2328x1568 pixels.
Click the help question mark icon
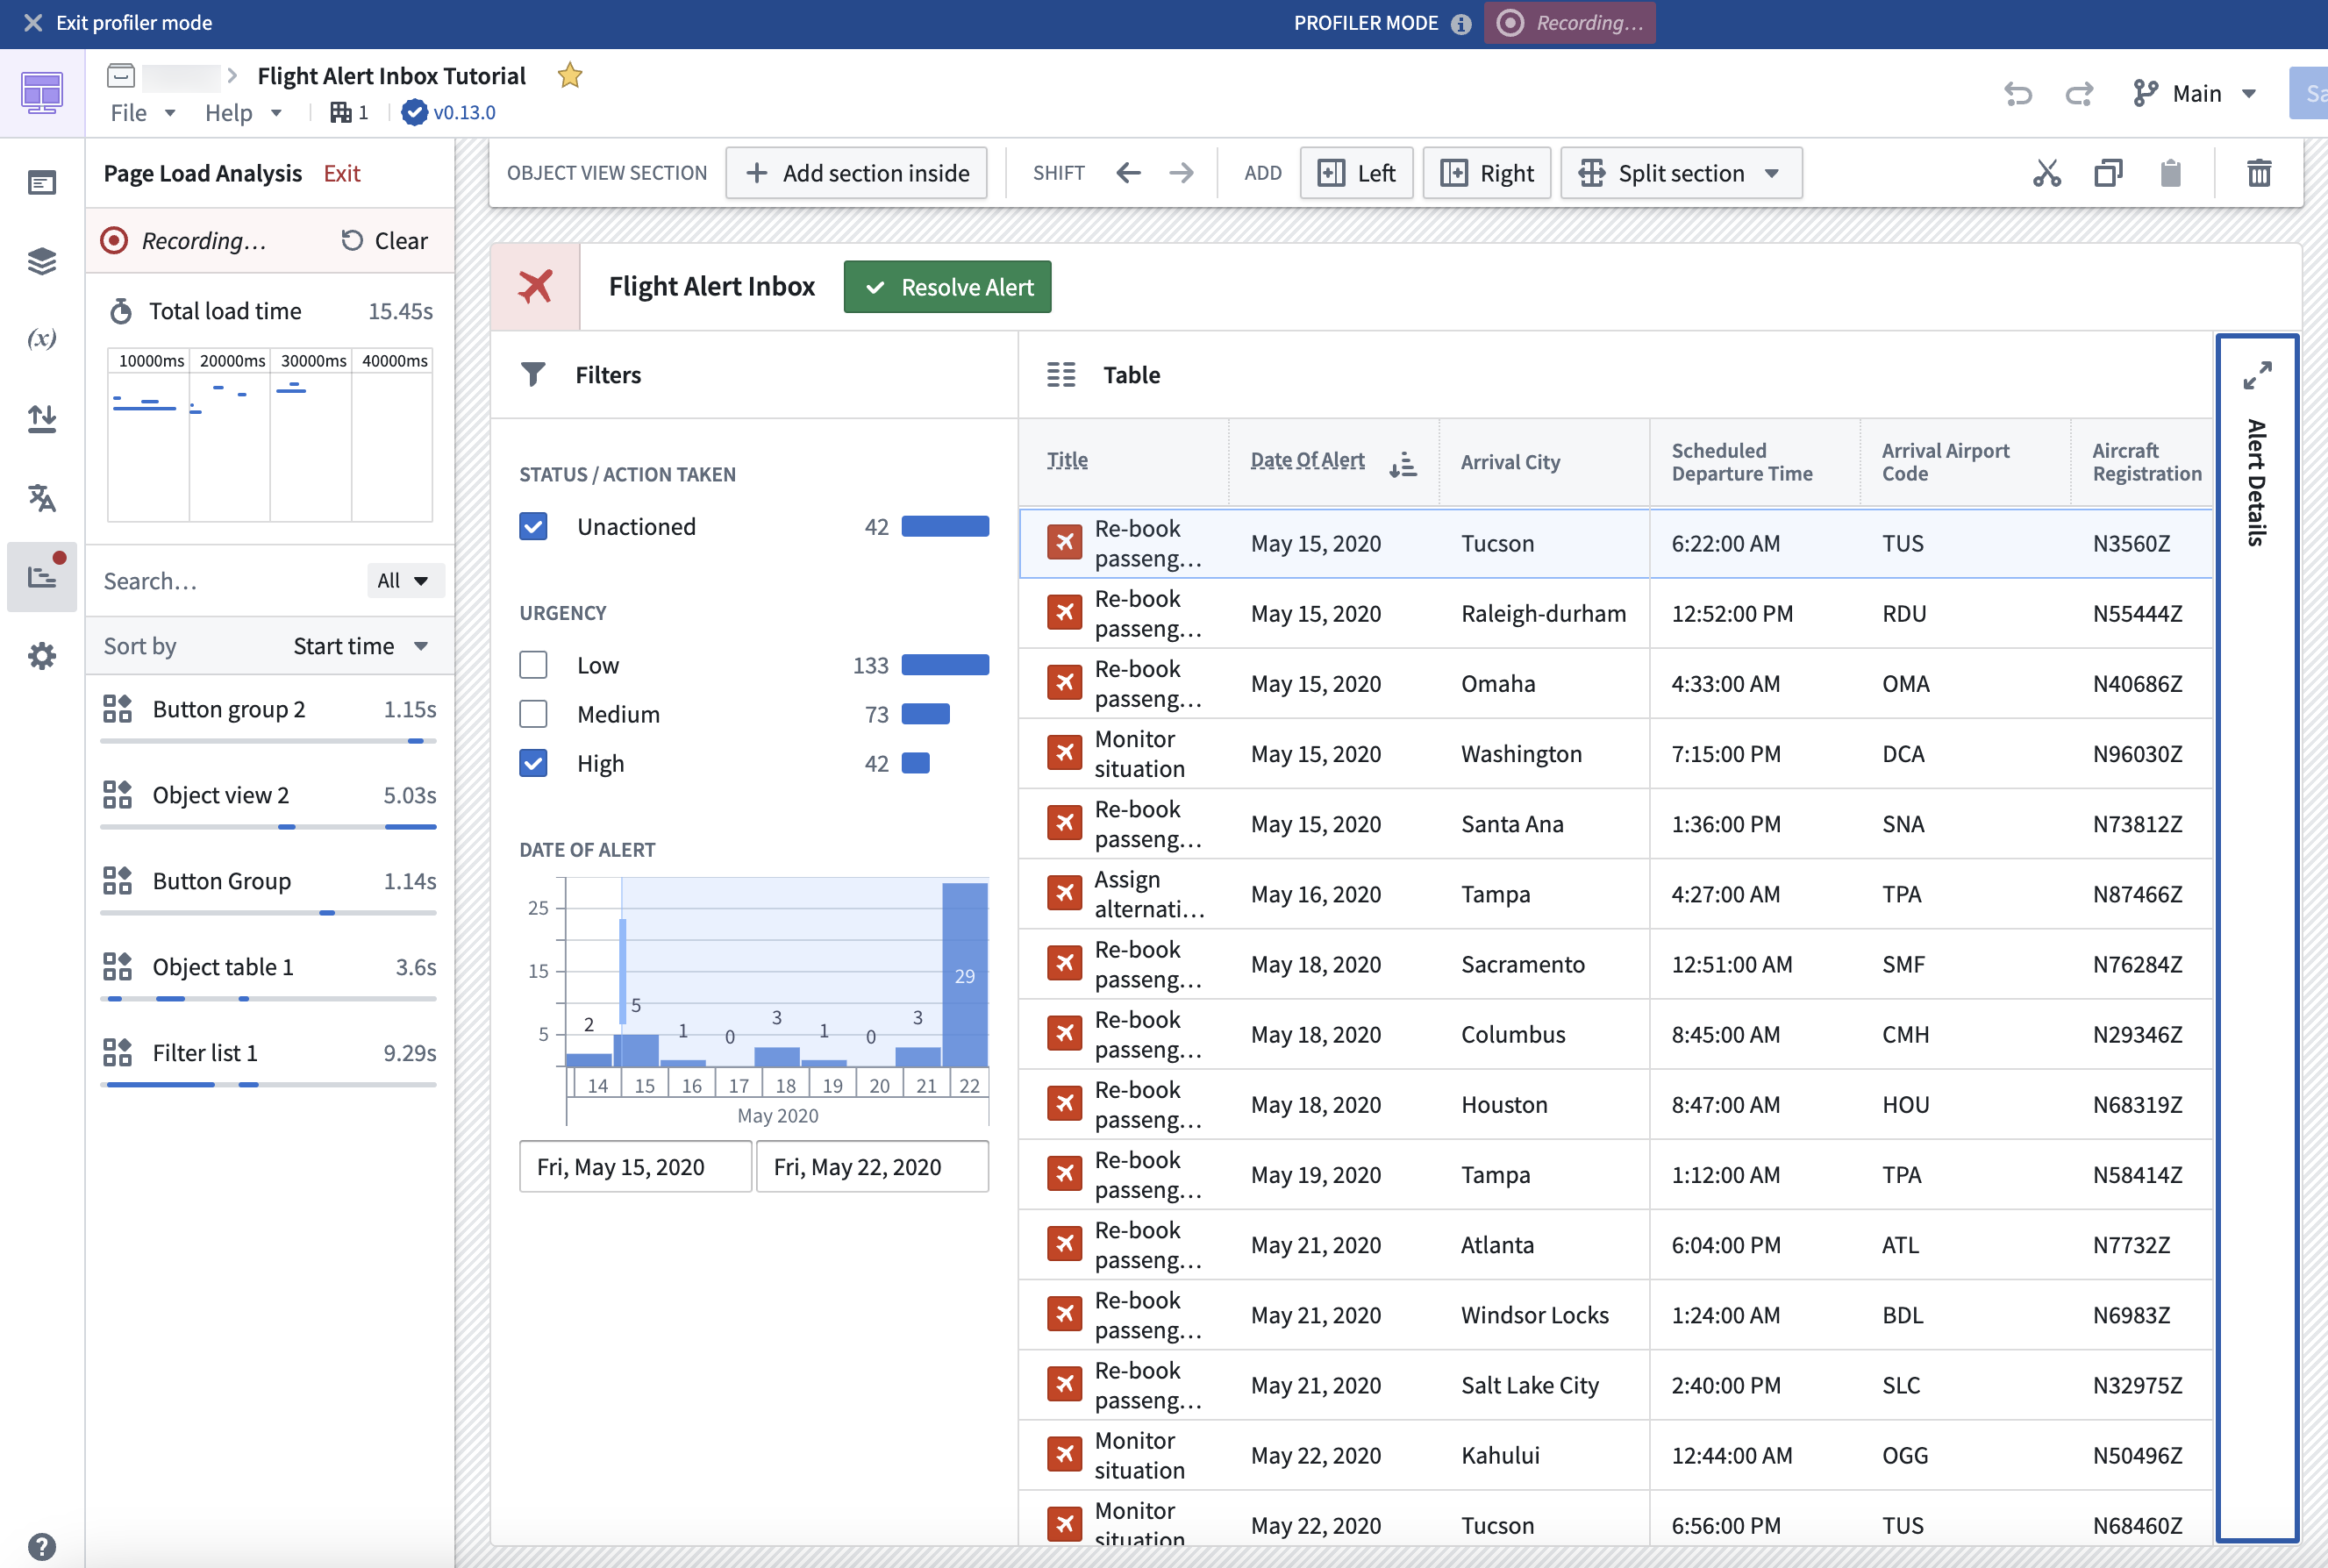pyautogui.click(x=42, y=1546)
